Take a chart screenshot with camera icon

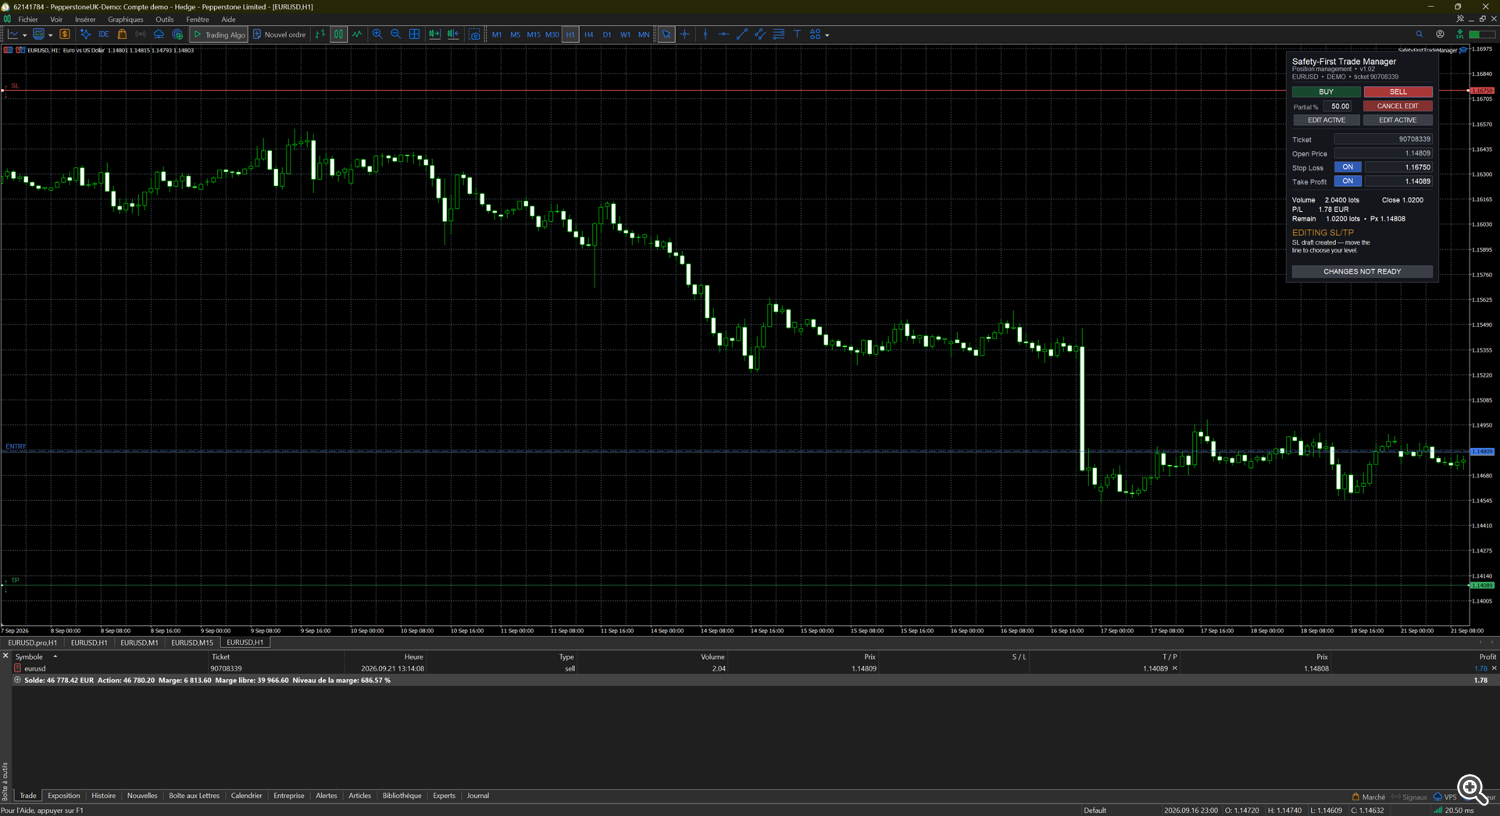coord(475,34)
